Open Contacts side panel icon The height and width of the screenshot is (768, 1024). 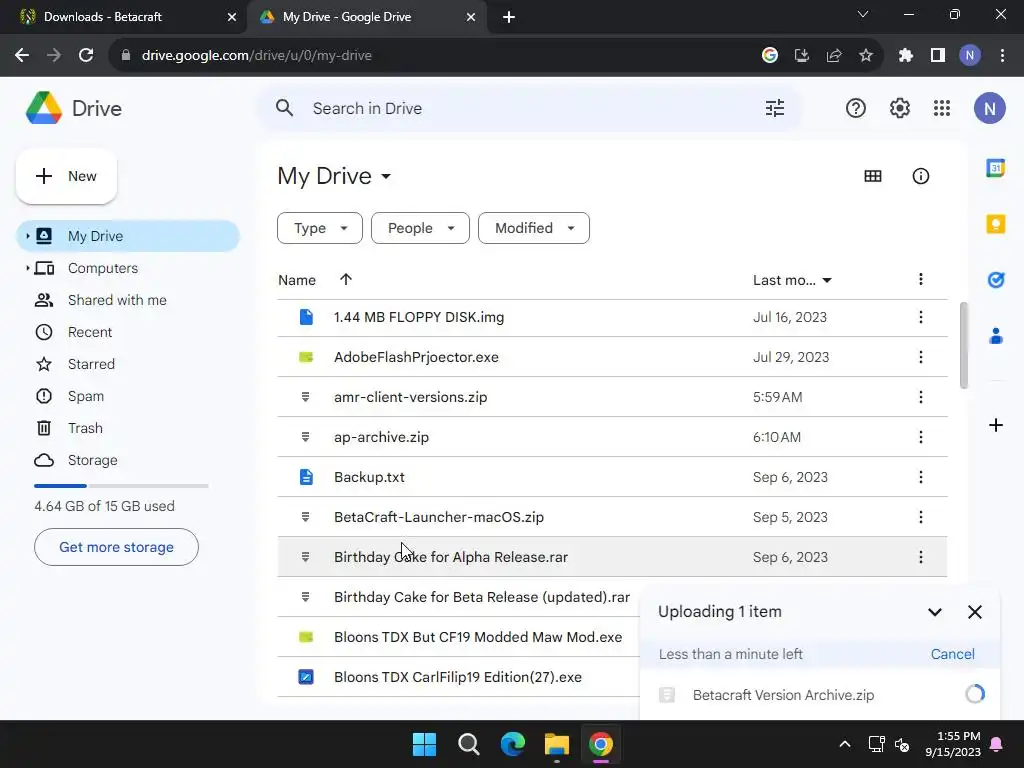[x=995, y=336]
